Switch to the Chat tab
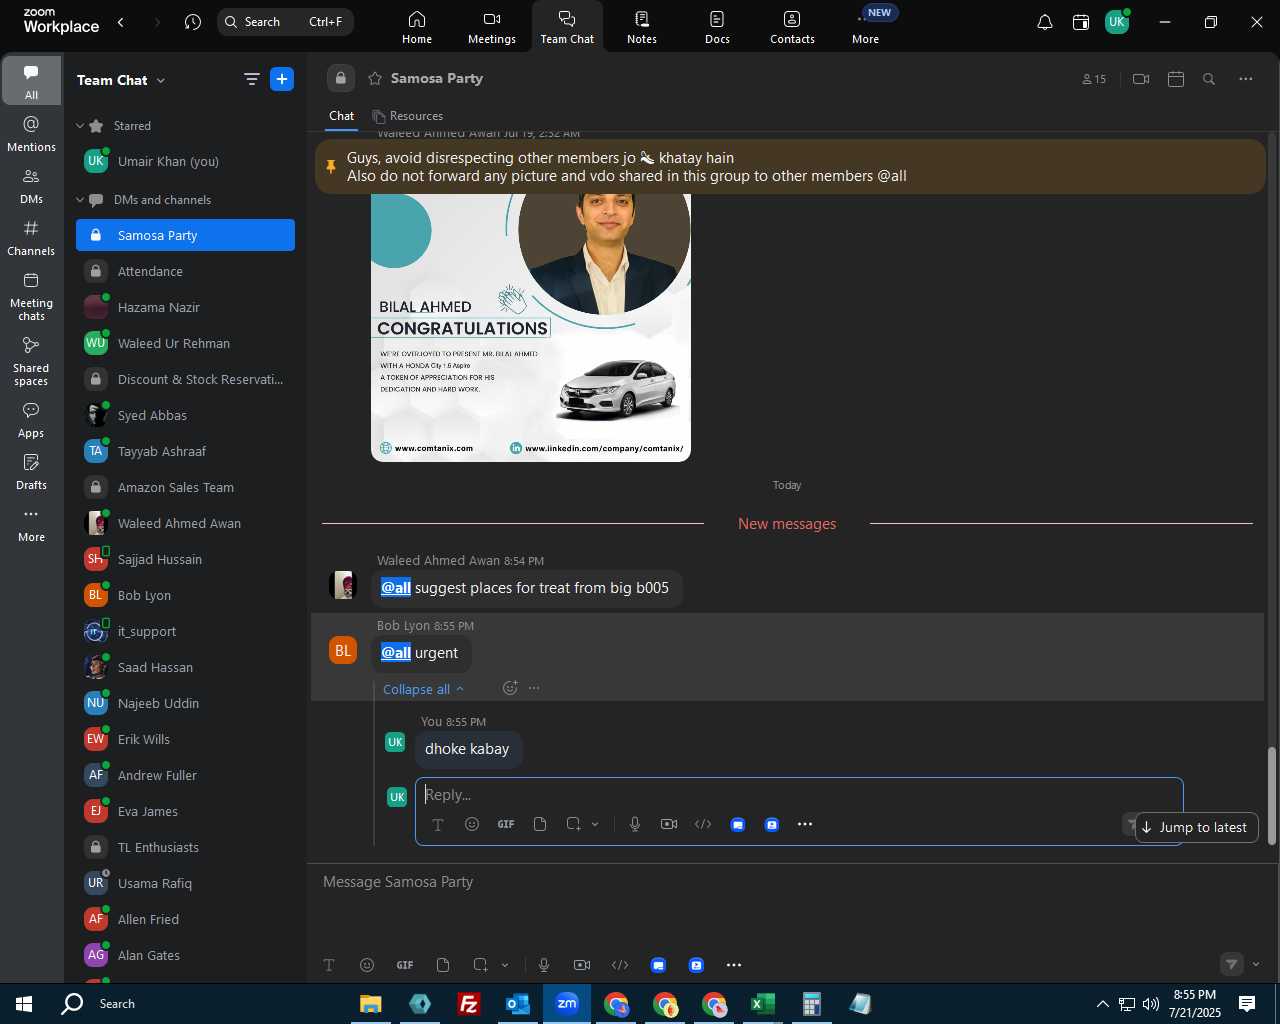 pos(342,116)
